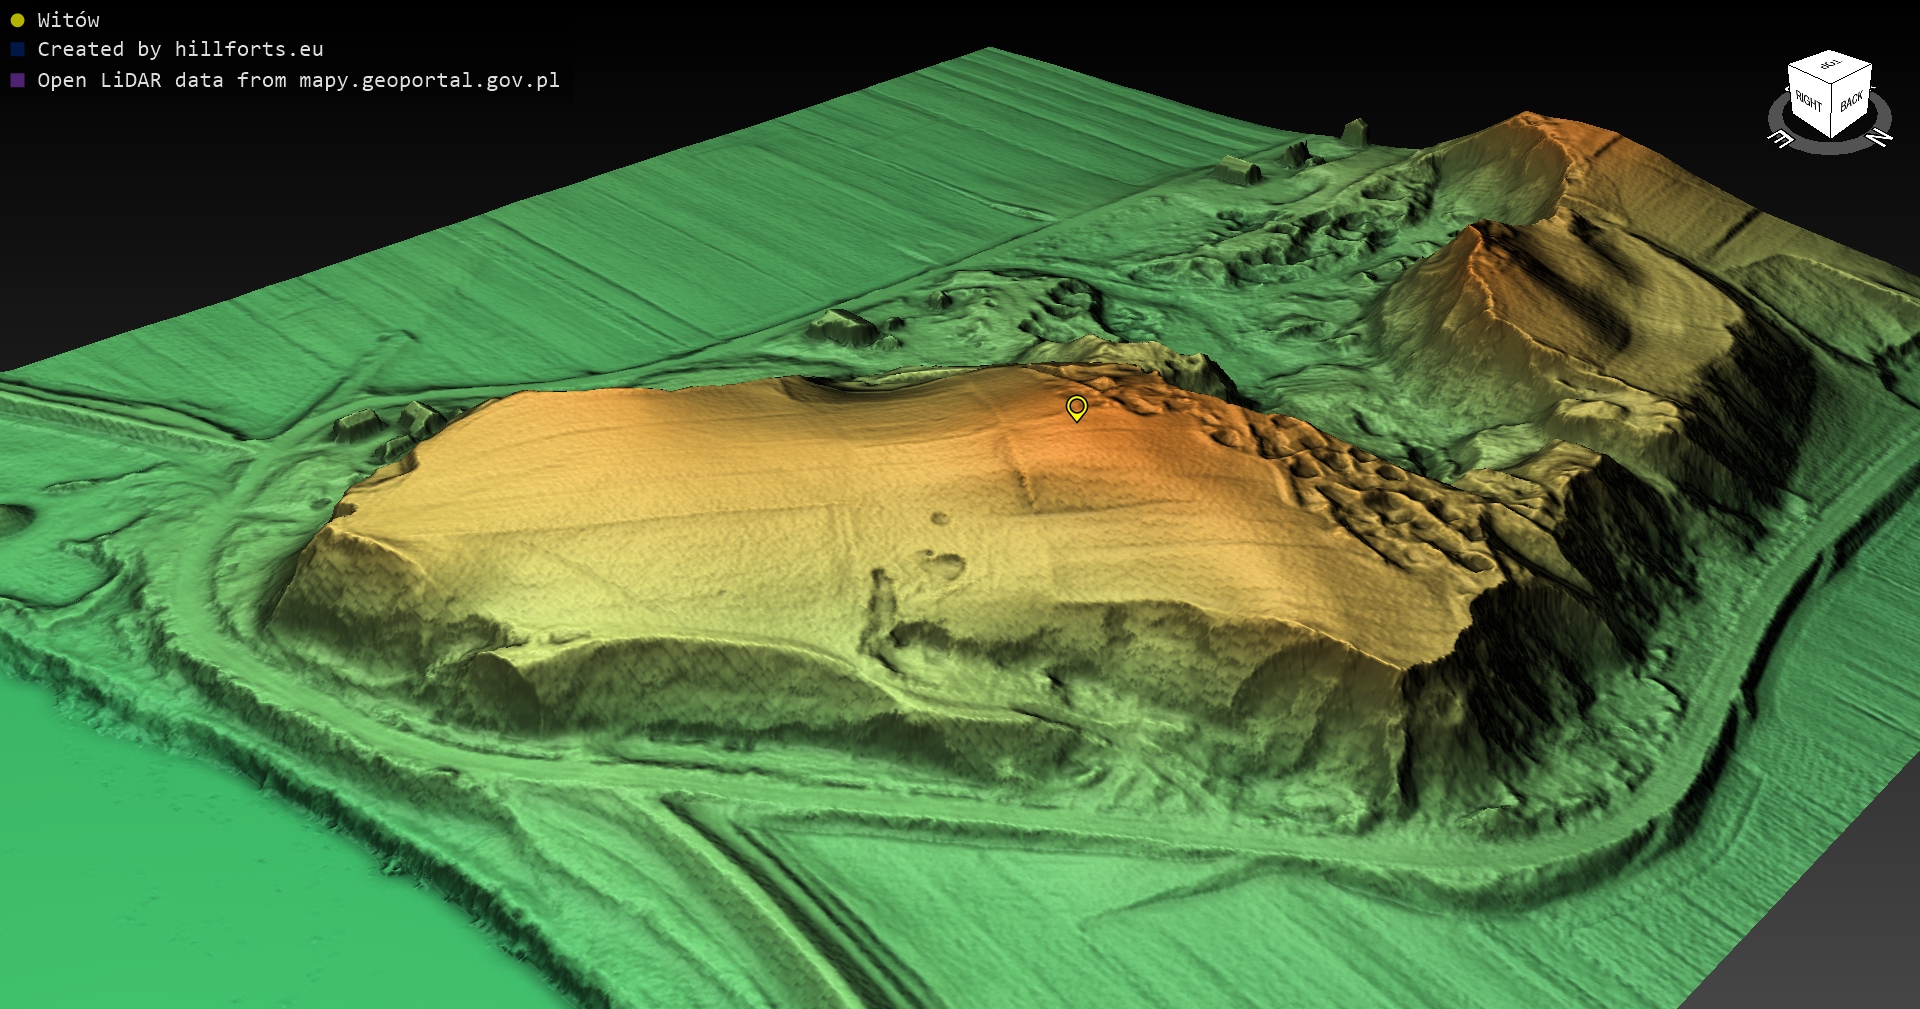
Task: Click the small round pit on the plateau
Action: pyautogui.click(x=939, y=517)
